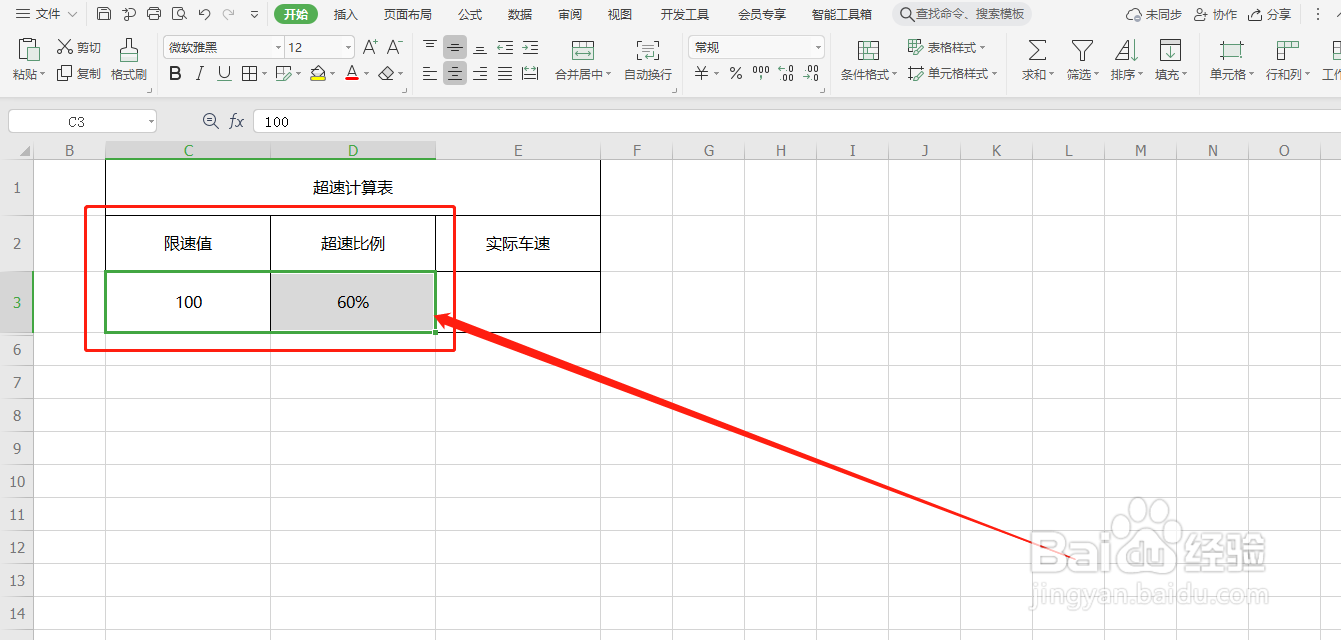Click the red font color A icon

pos(352,73)
